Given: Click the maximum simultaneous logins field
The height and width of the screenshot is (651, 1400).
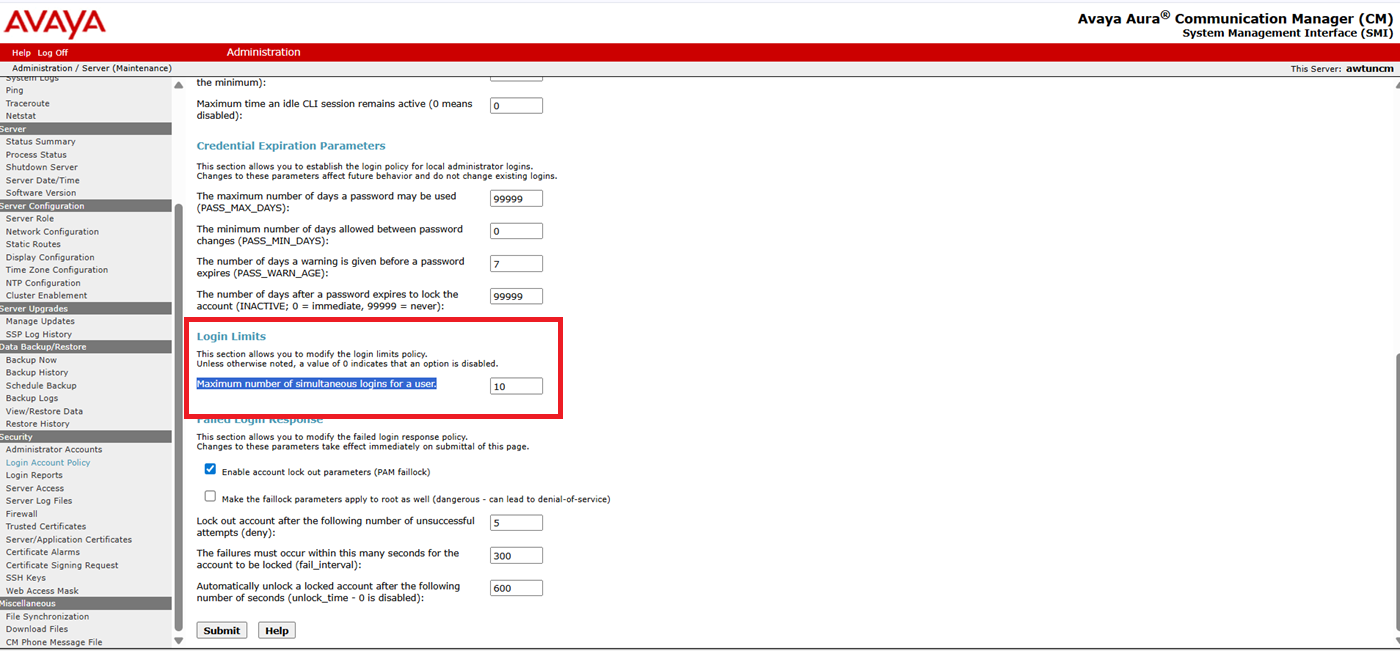Looking at the screenshot, I should click(516, 386).
